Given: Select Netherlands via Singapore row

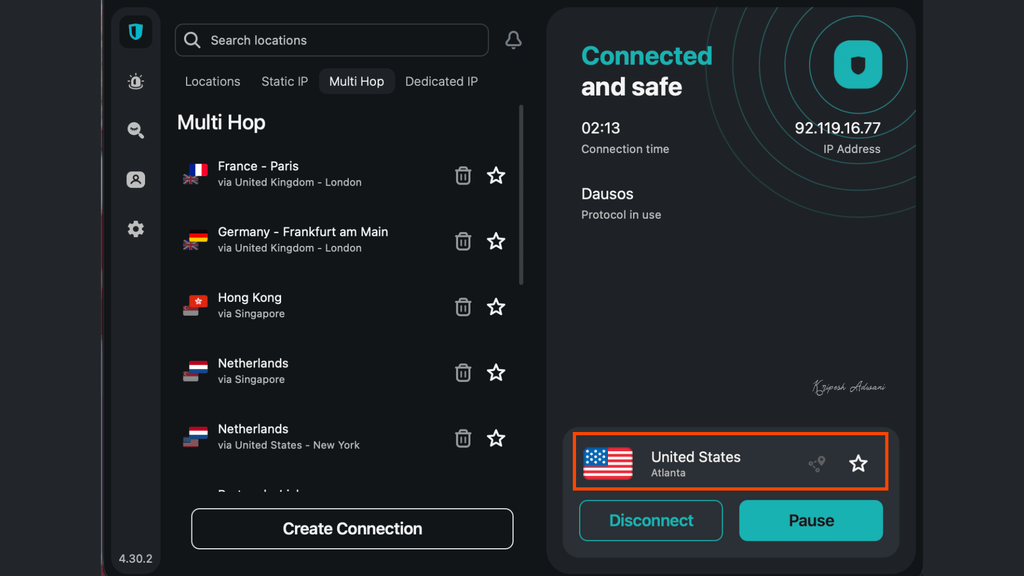Looking at the screenshot, I should (x=344, y=372).
